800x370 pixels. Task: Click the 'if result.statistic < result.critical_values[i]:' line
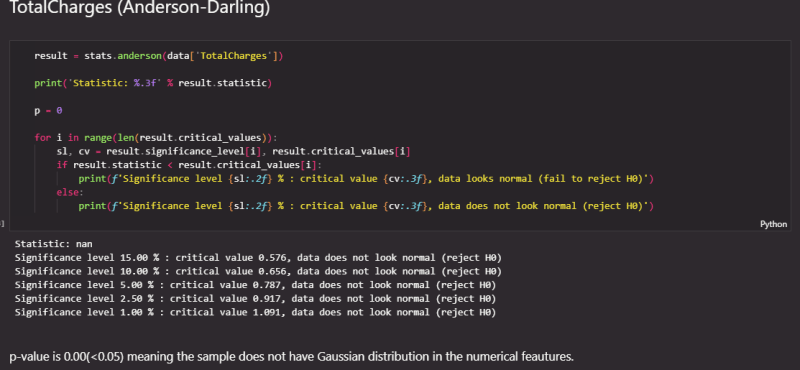tap(189, 165)
